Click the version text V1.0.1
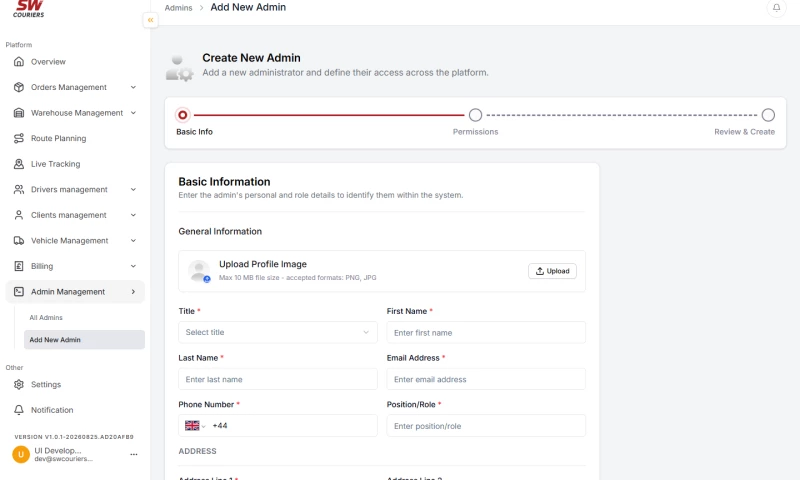 pyautogui.click(x=74, y=437)
